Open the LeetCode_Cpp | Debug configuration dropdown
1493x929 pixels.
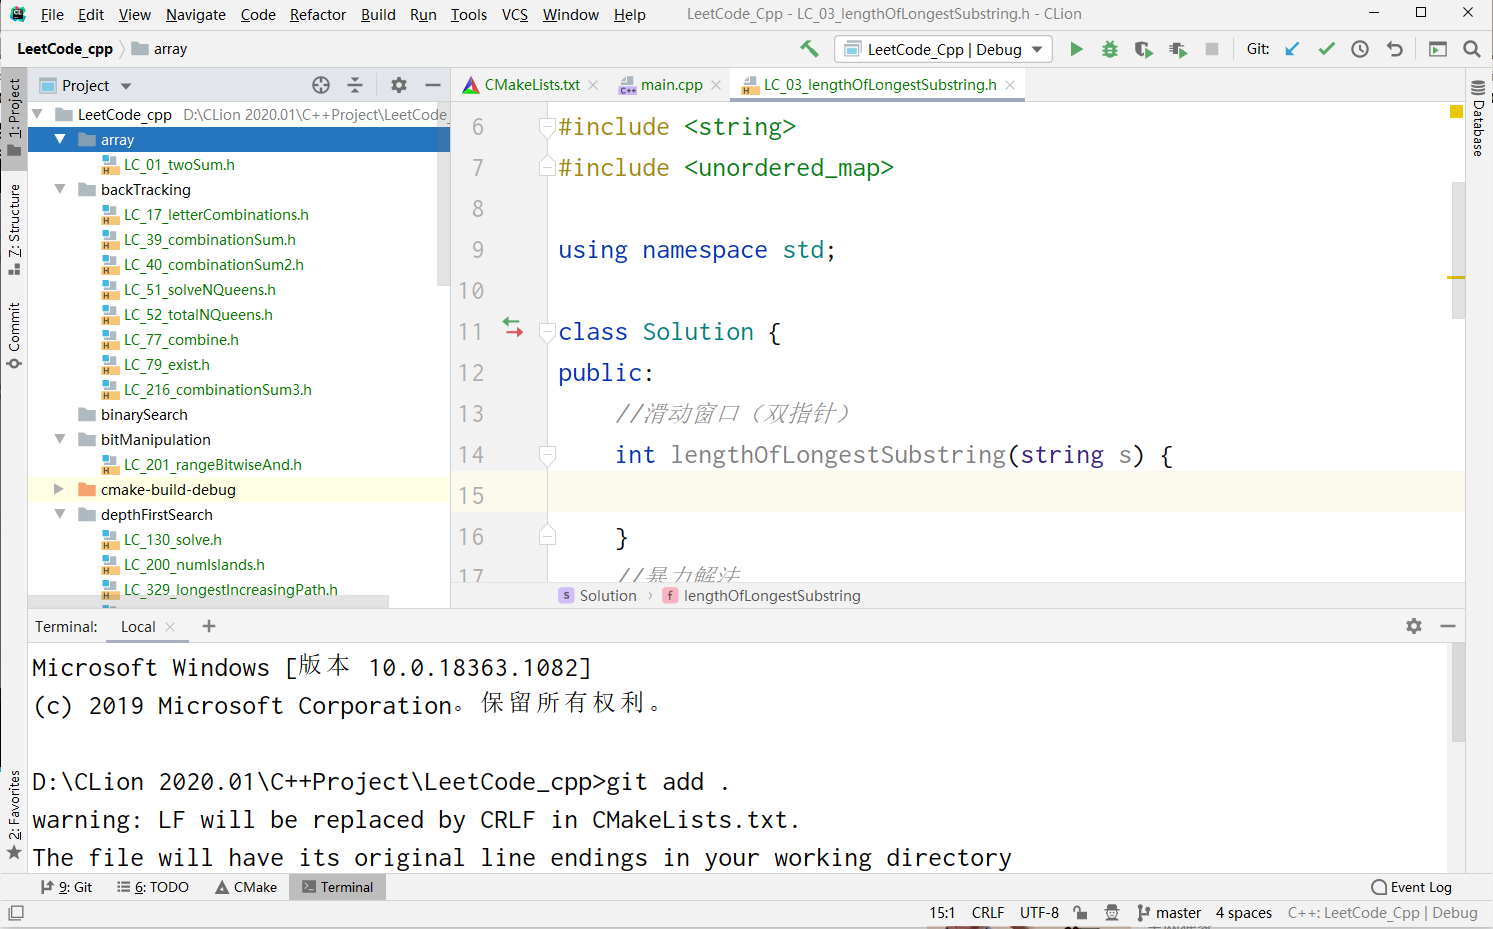tap(943, 49)
